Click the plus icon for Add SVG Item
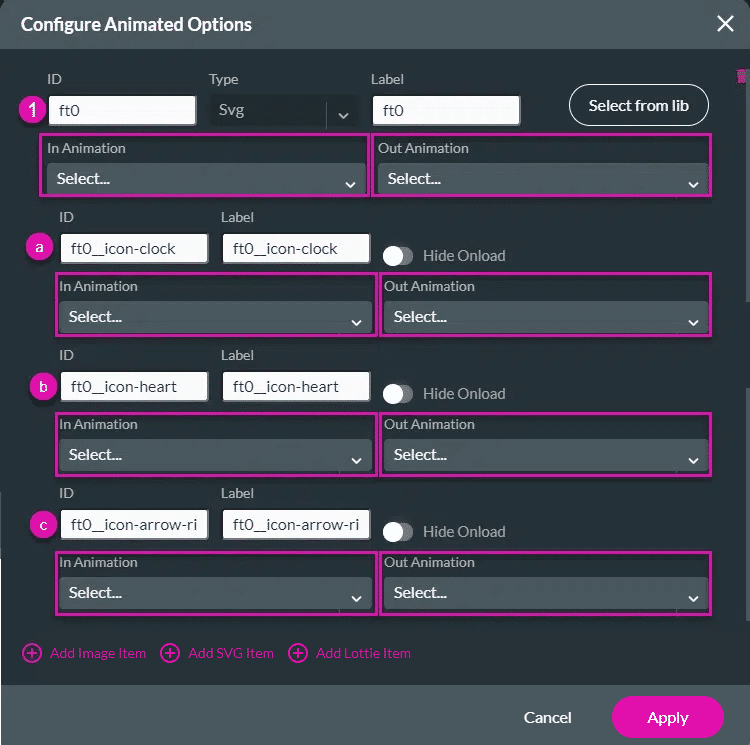This screenshot has width=750, height=745. pos(170,653)
